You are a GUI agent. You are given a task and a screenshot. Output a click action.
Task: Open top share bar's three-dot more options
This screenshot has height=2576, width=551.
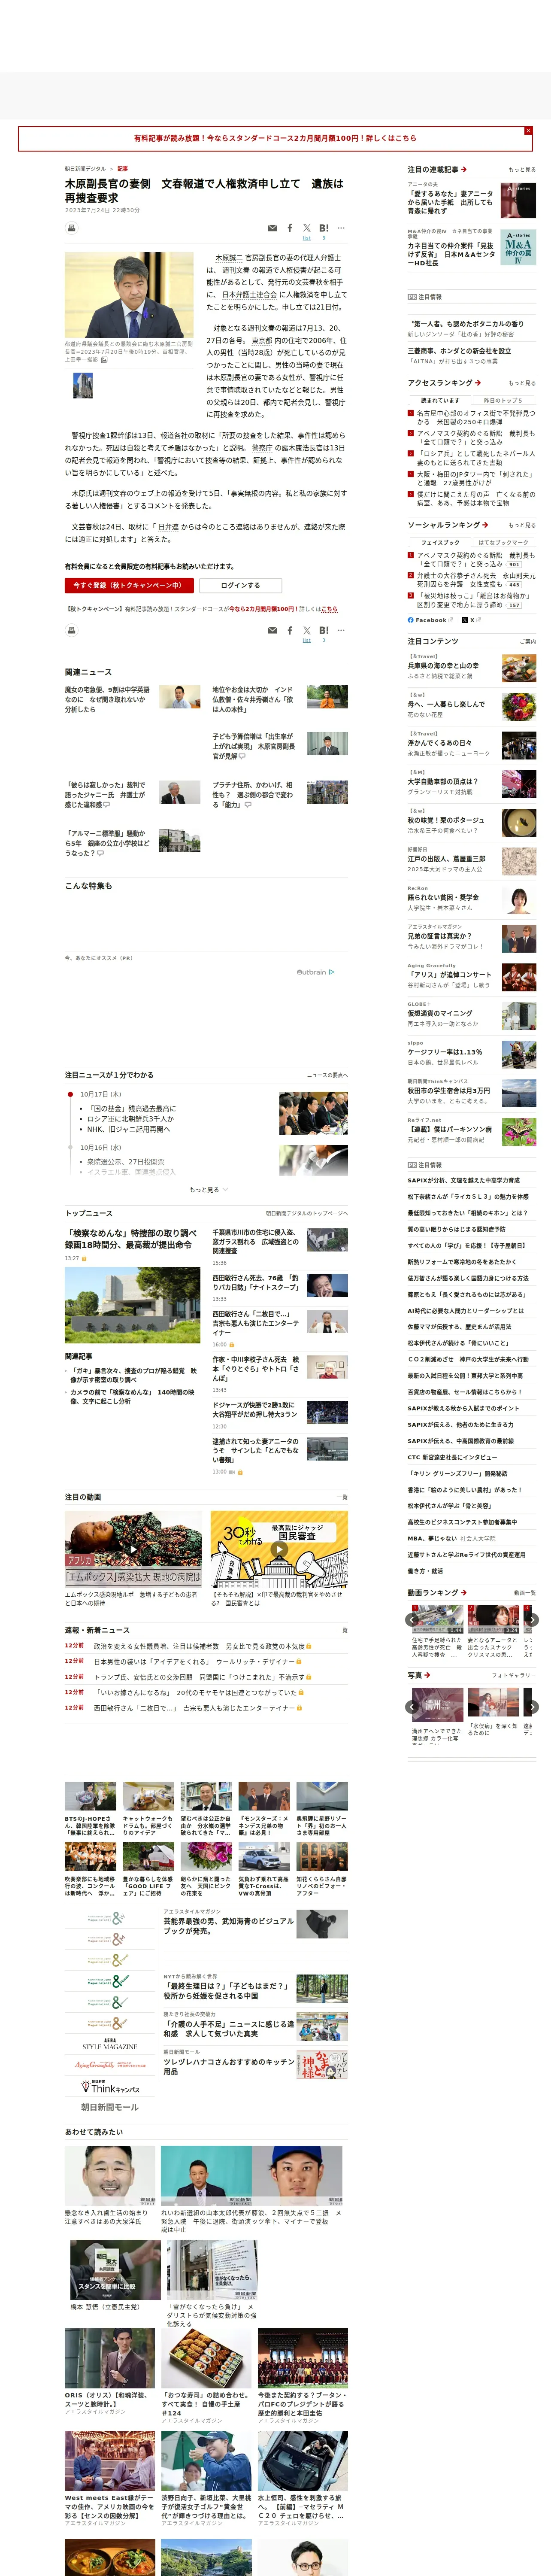pos(341,228)
